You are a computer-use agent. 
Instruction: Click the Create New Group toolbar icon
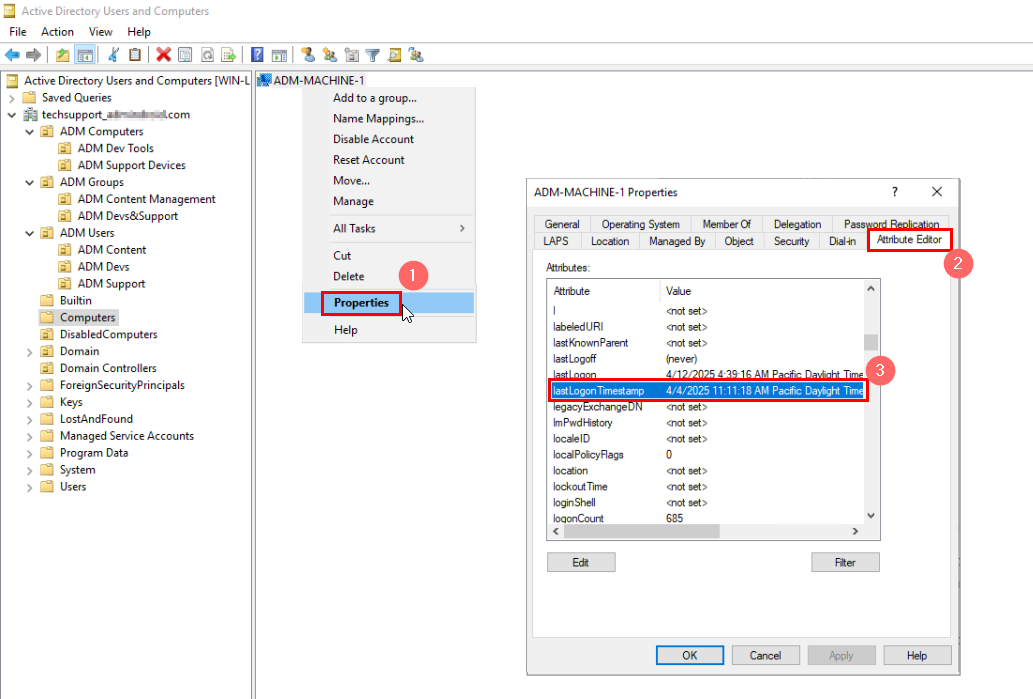[x=330, y=55]
